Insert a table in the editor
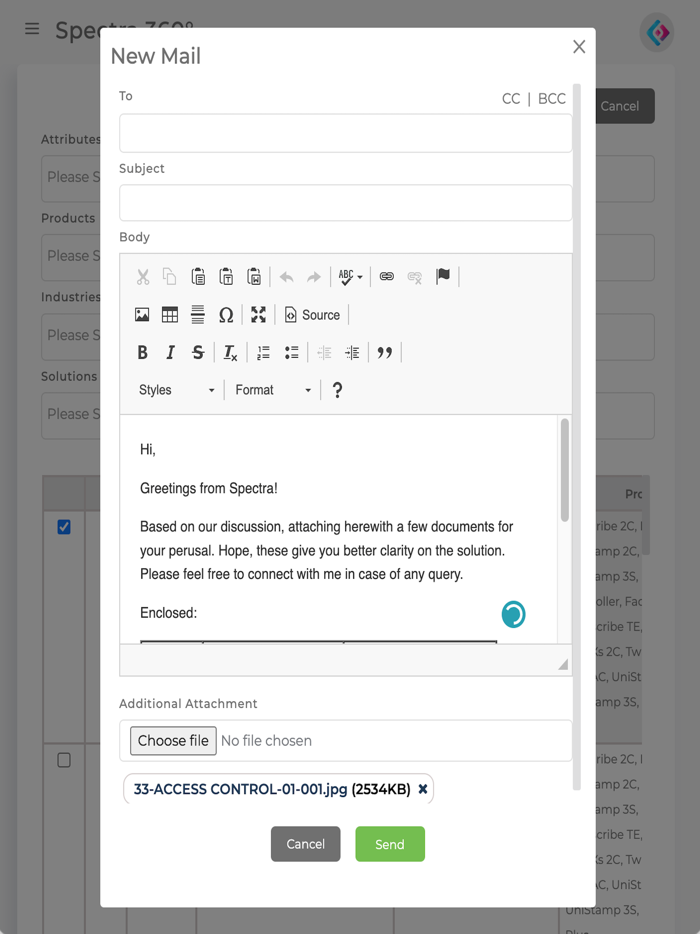Screen dimensions: 700x934 pyautogui.click(x=170, y=315)
